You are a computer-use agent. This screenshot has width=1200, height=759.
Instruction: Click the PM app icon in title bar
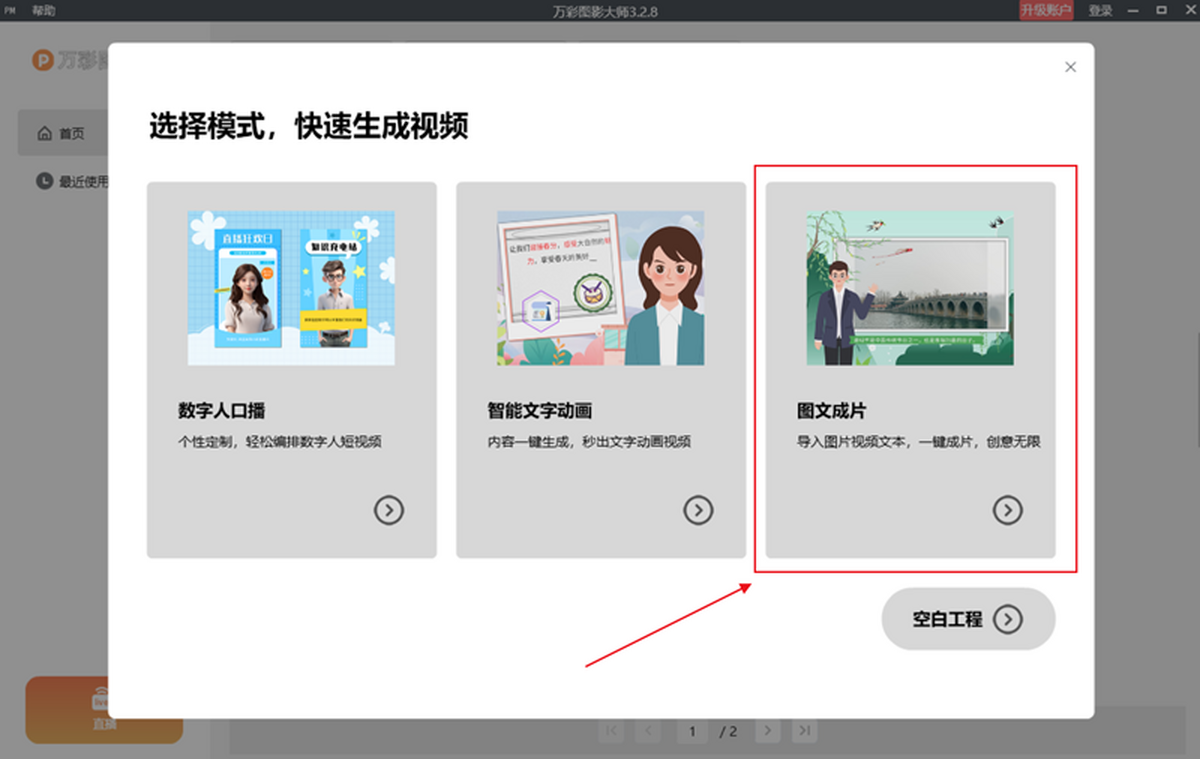[x=10, y=10]
